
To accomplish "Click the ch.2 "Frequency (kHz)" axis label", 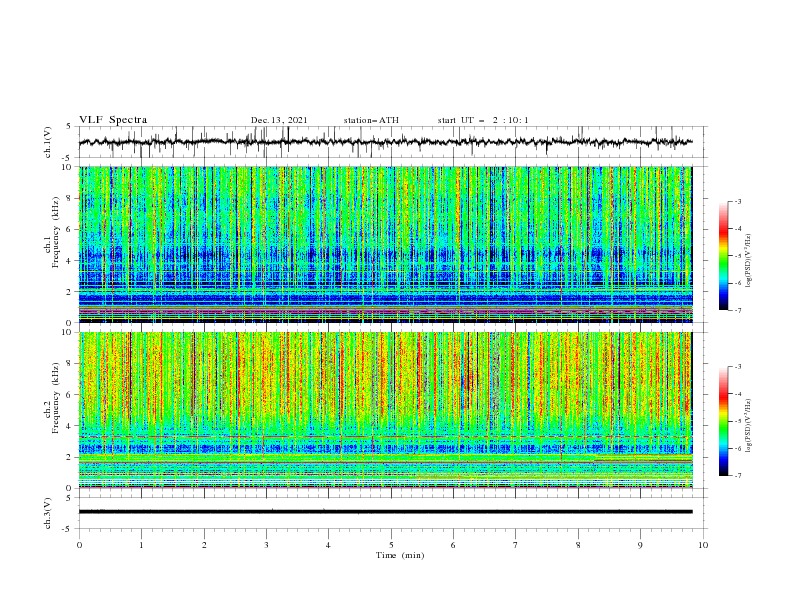I will pos(56,398).
